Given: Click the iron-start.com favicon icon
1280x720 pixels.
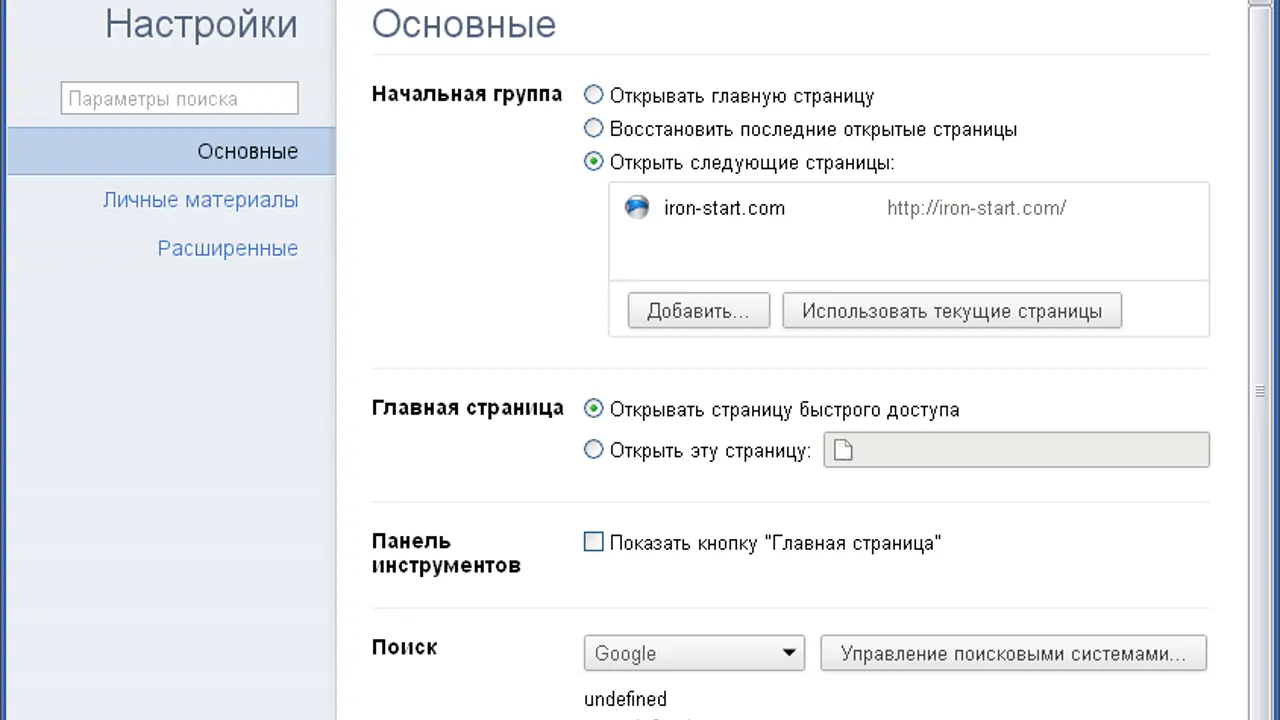Looking at the screenshot, I should 637,208.
